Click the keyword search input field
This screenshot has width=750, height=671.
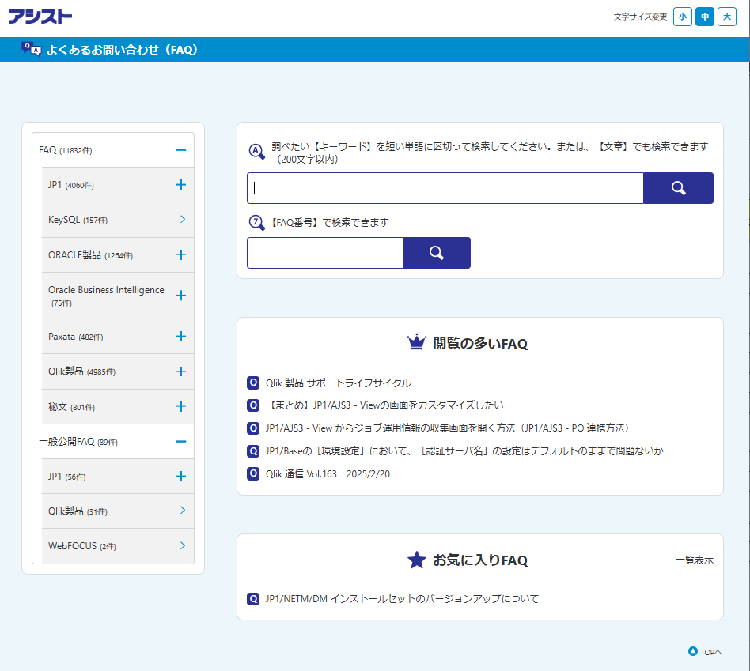click(x=445, y=188)
